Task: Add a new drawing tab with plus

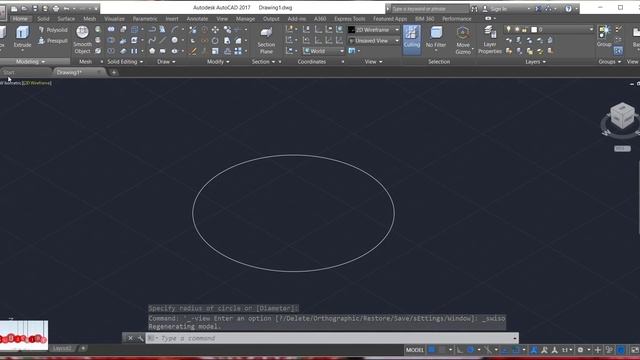Action: click(114, 72)
